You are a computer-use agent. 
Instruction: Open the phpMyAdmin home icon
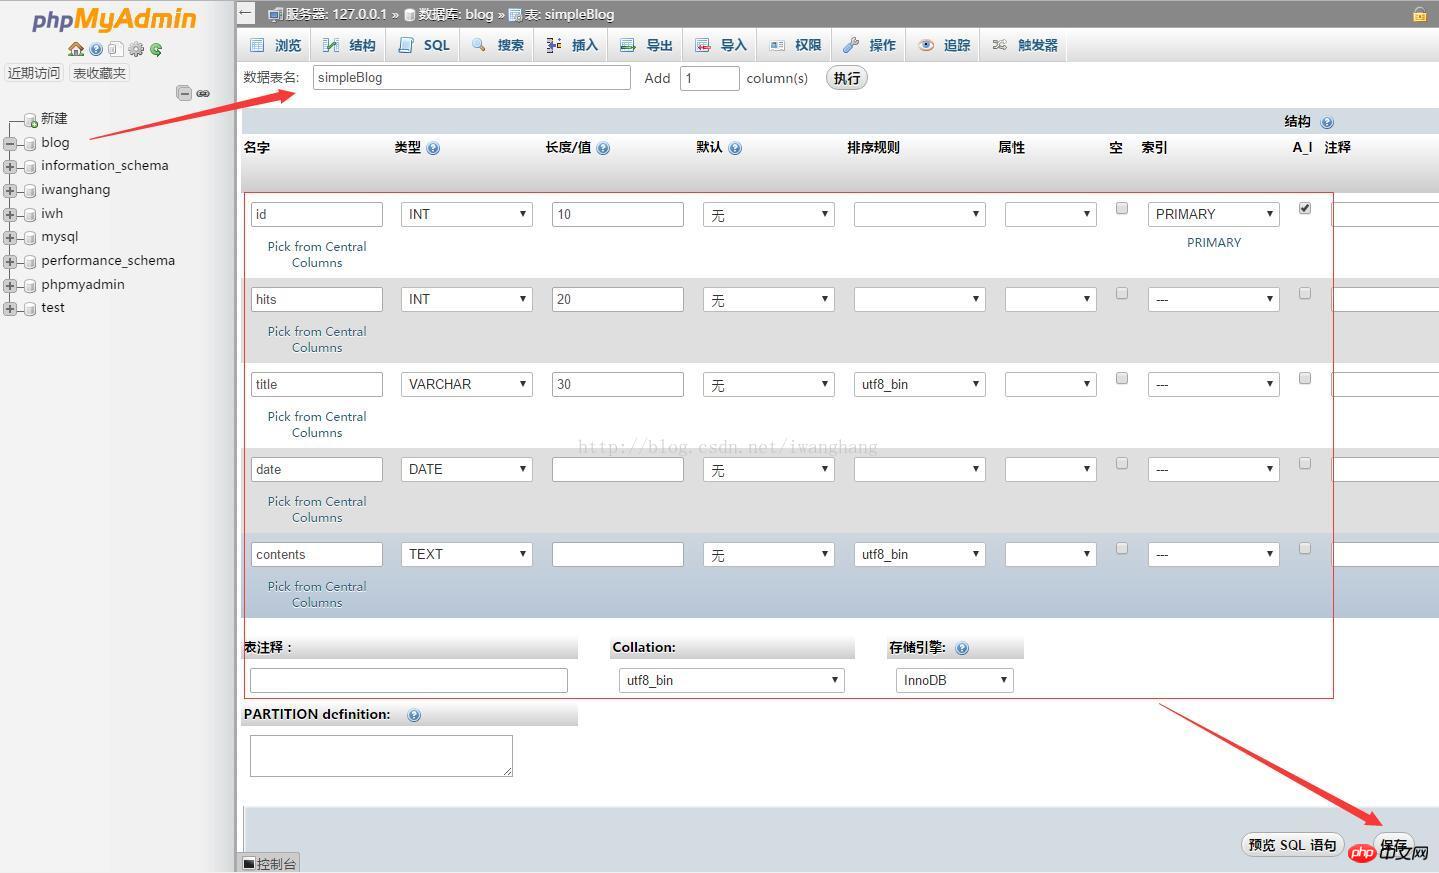click(76, 49)
